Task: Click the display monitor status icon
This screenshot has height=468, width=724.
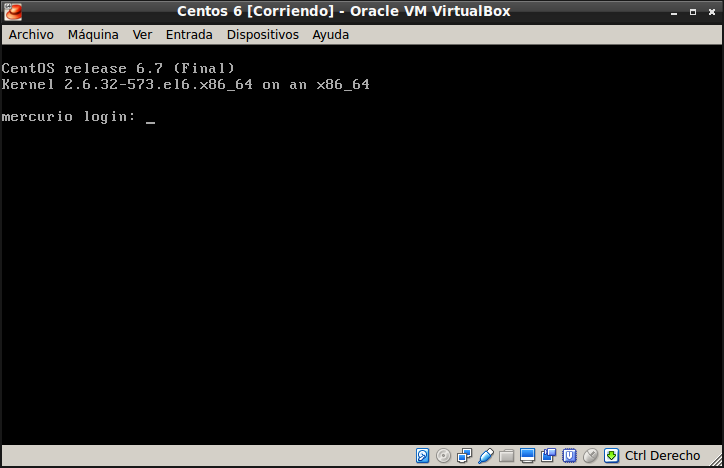Action: [528, 456]
